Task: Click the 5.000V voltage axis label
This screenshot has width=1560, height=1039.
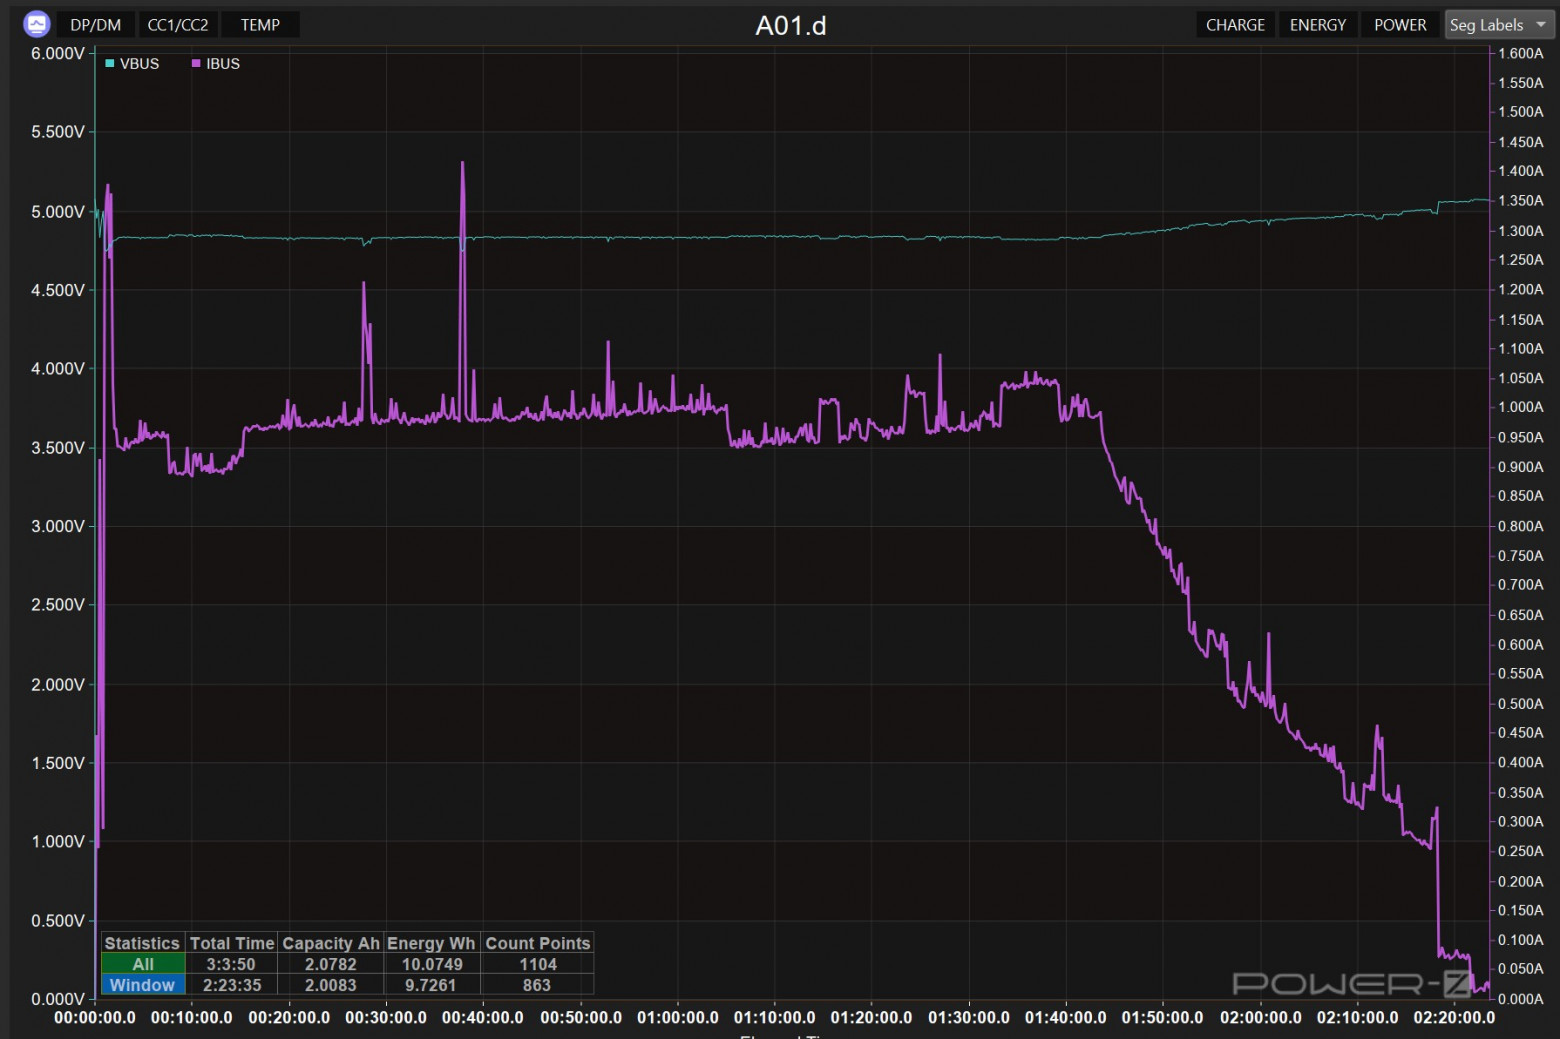Action: tap(58, 212)
